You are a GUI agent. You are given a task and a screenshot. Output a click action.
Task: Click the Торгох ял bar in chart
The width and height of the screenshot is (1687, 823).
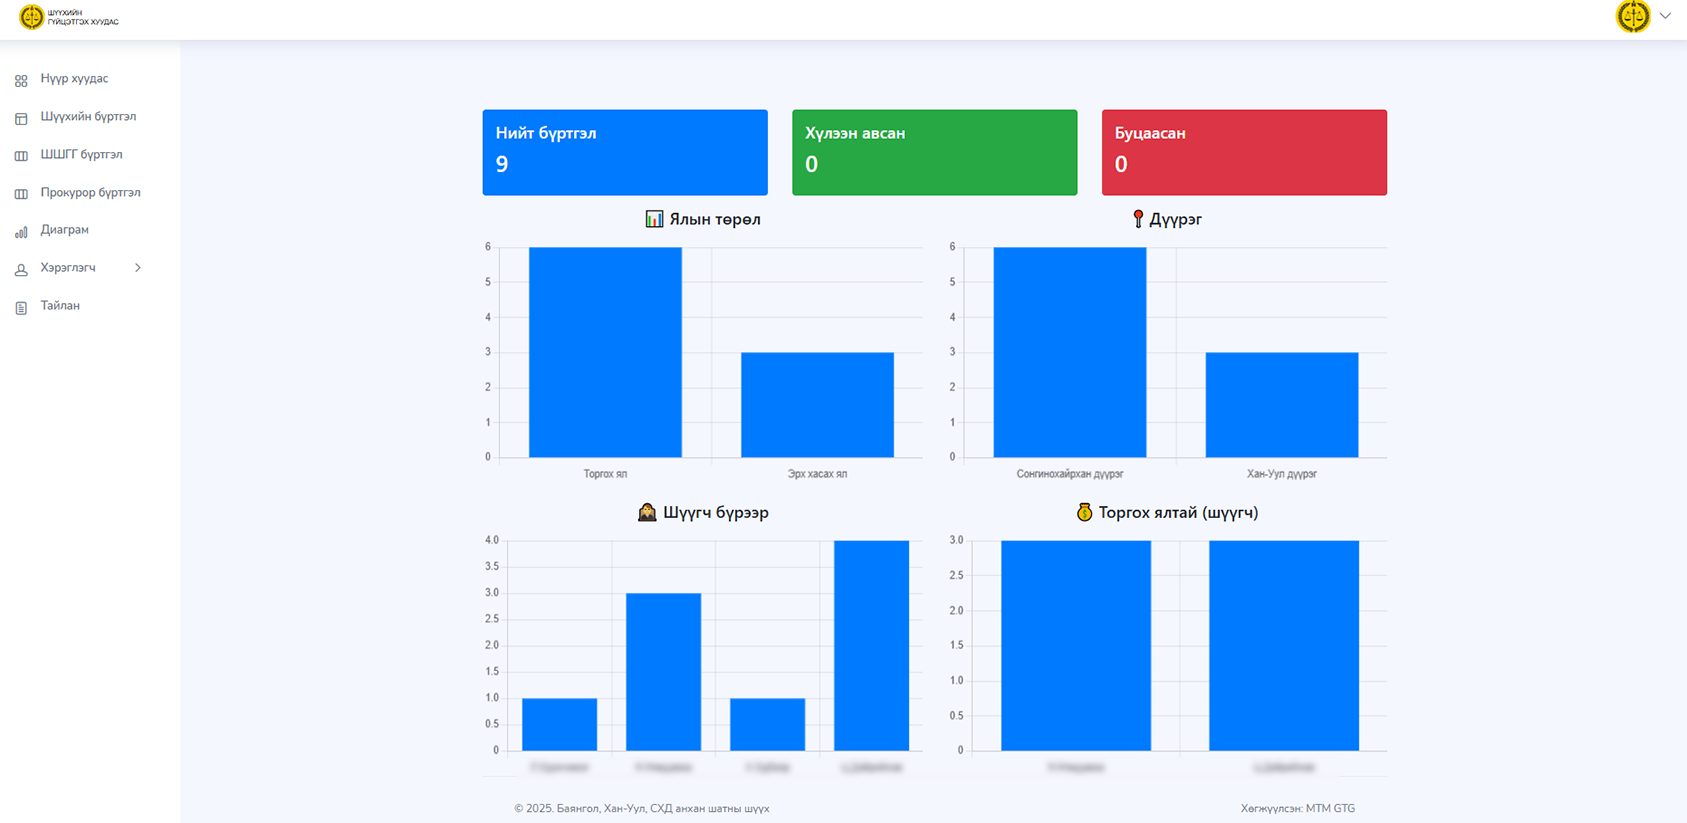(605, 352)
